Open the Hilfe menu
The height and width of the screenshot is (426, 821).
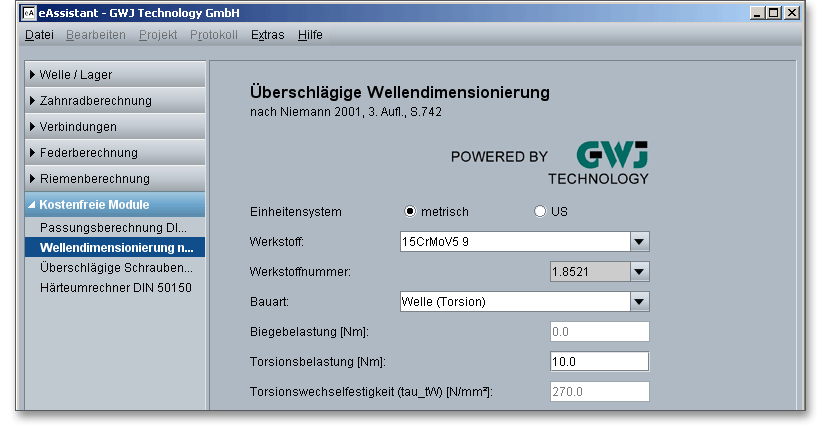[310, 35]
